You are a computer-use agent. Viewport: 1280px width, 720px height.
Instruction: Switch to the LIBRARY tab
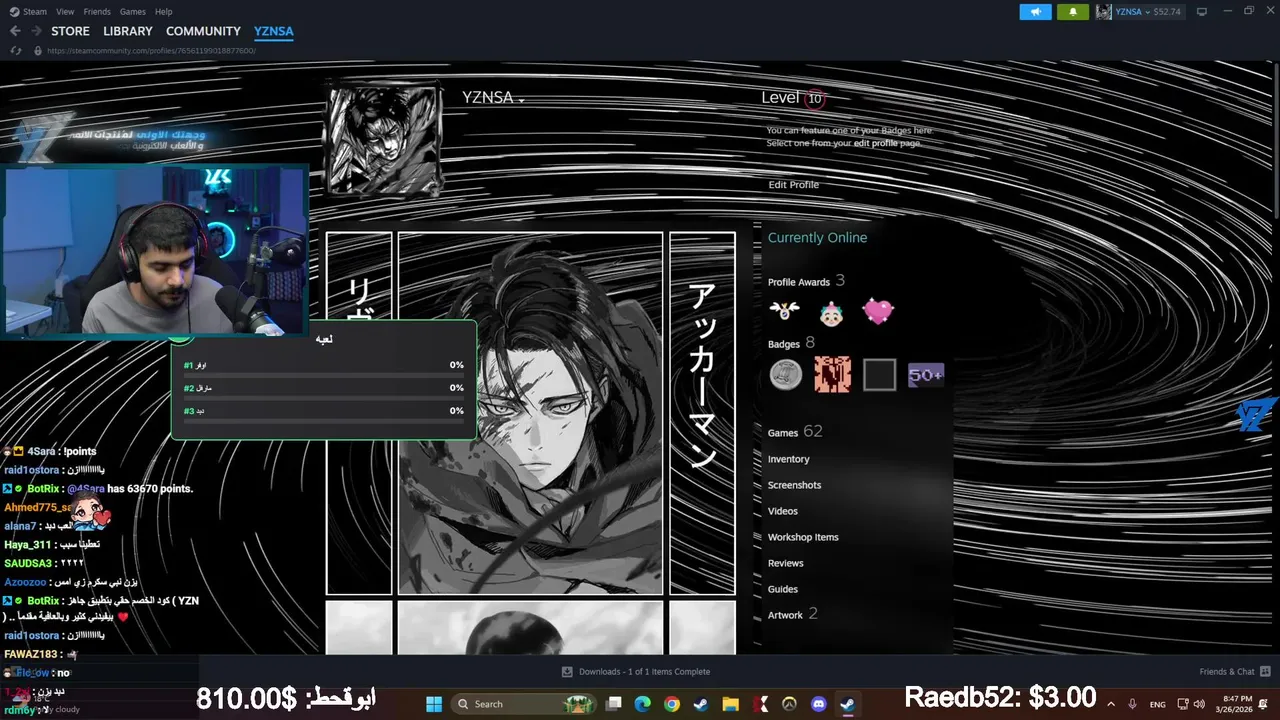128,31
